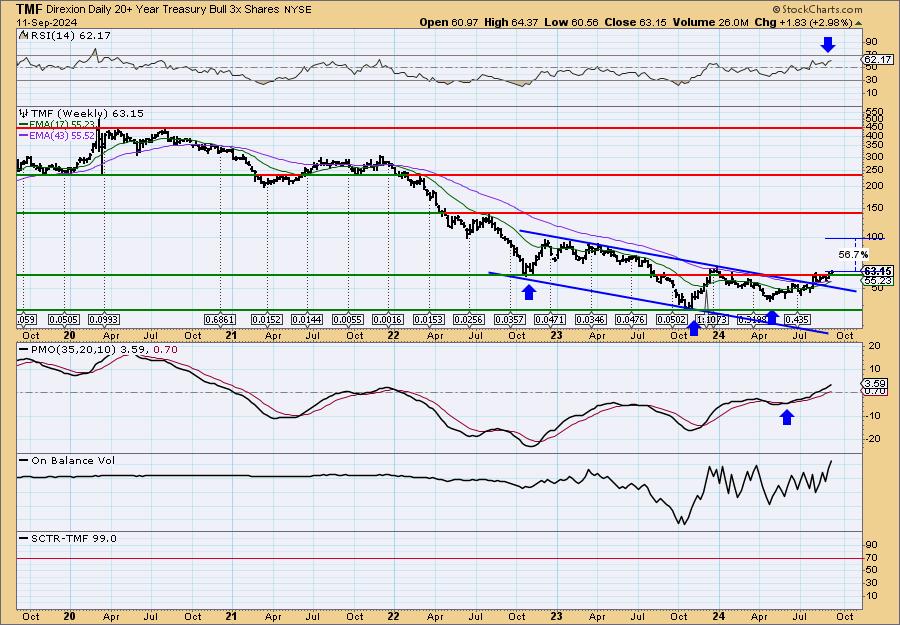The width and height of the screenshot is (900, 625).
Task: Click the 0.0502 dividend marker
Action: (x=672, y=319)
